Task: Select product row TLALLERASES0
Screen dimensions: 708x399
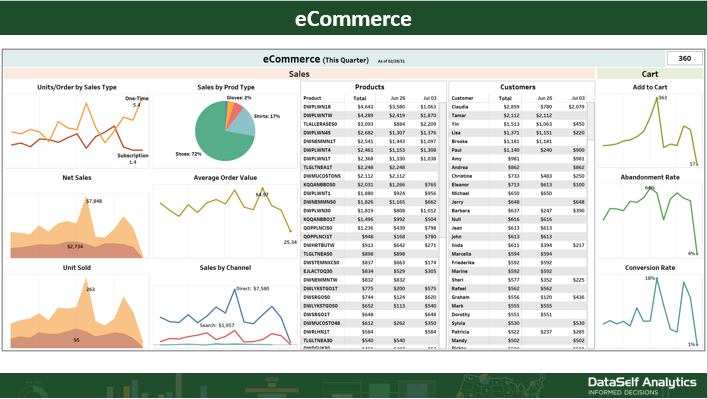Action: pyautogui.click(x=370, y=124)
